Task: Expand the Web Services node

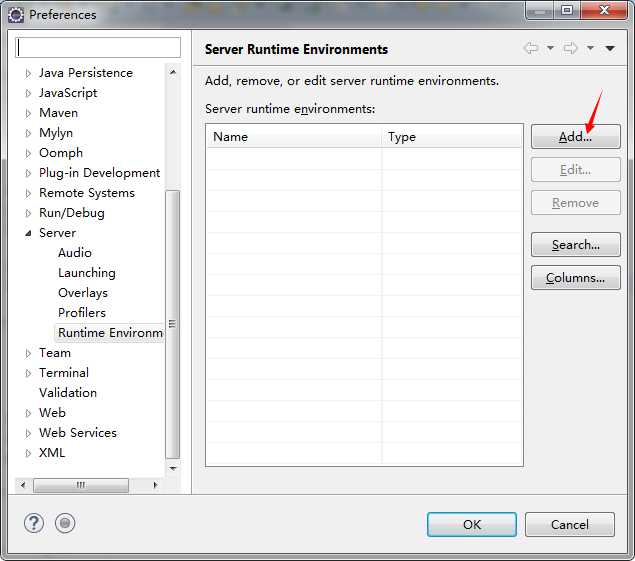Action: tap(28, 433)
